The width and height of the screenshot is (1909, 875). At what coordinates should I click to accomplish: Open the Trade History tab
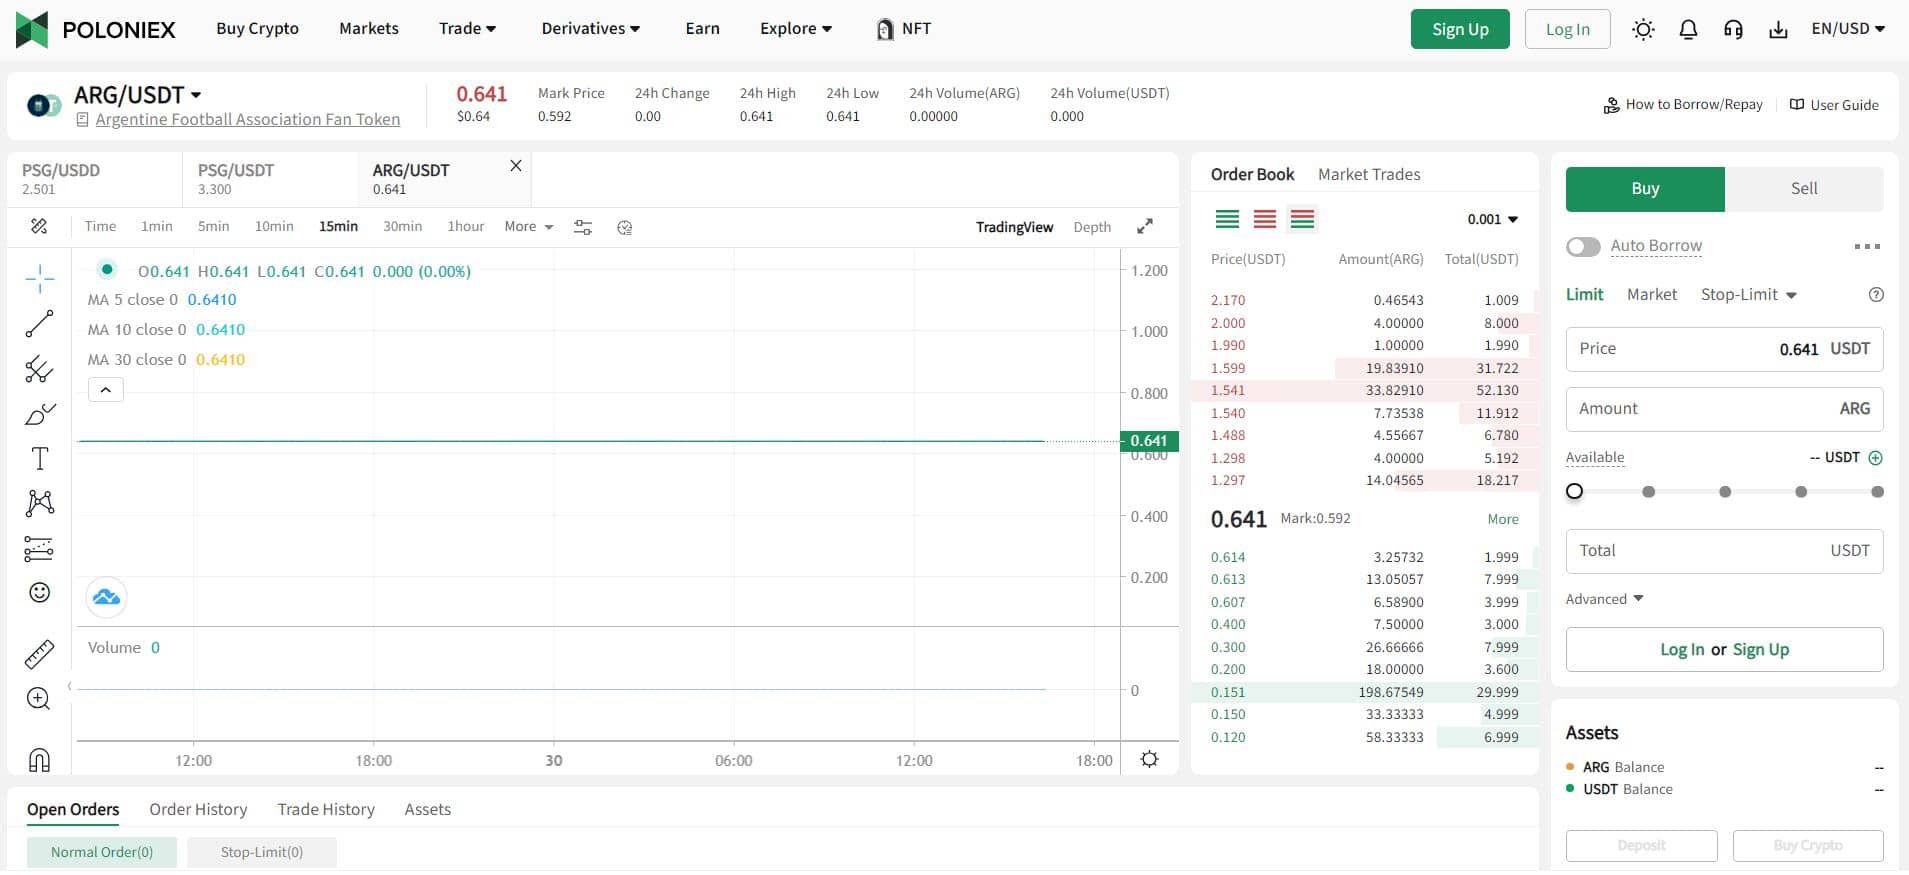click(326, 810)
